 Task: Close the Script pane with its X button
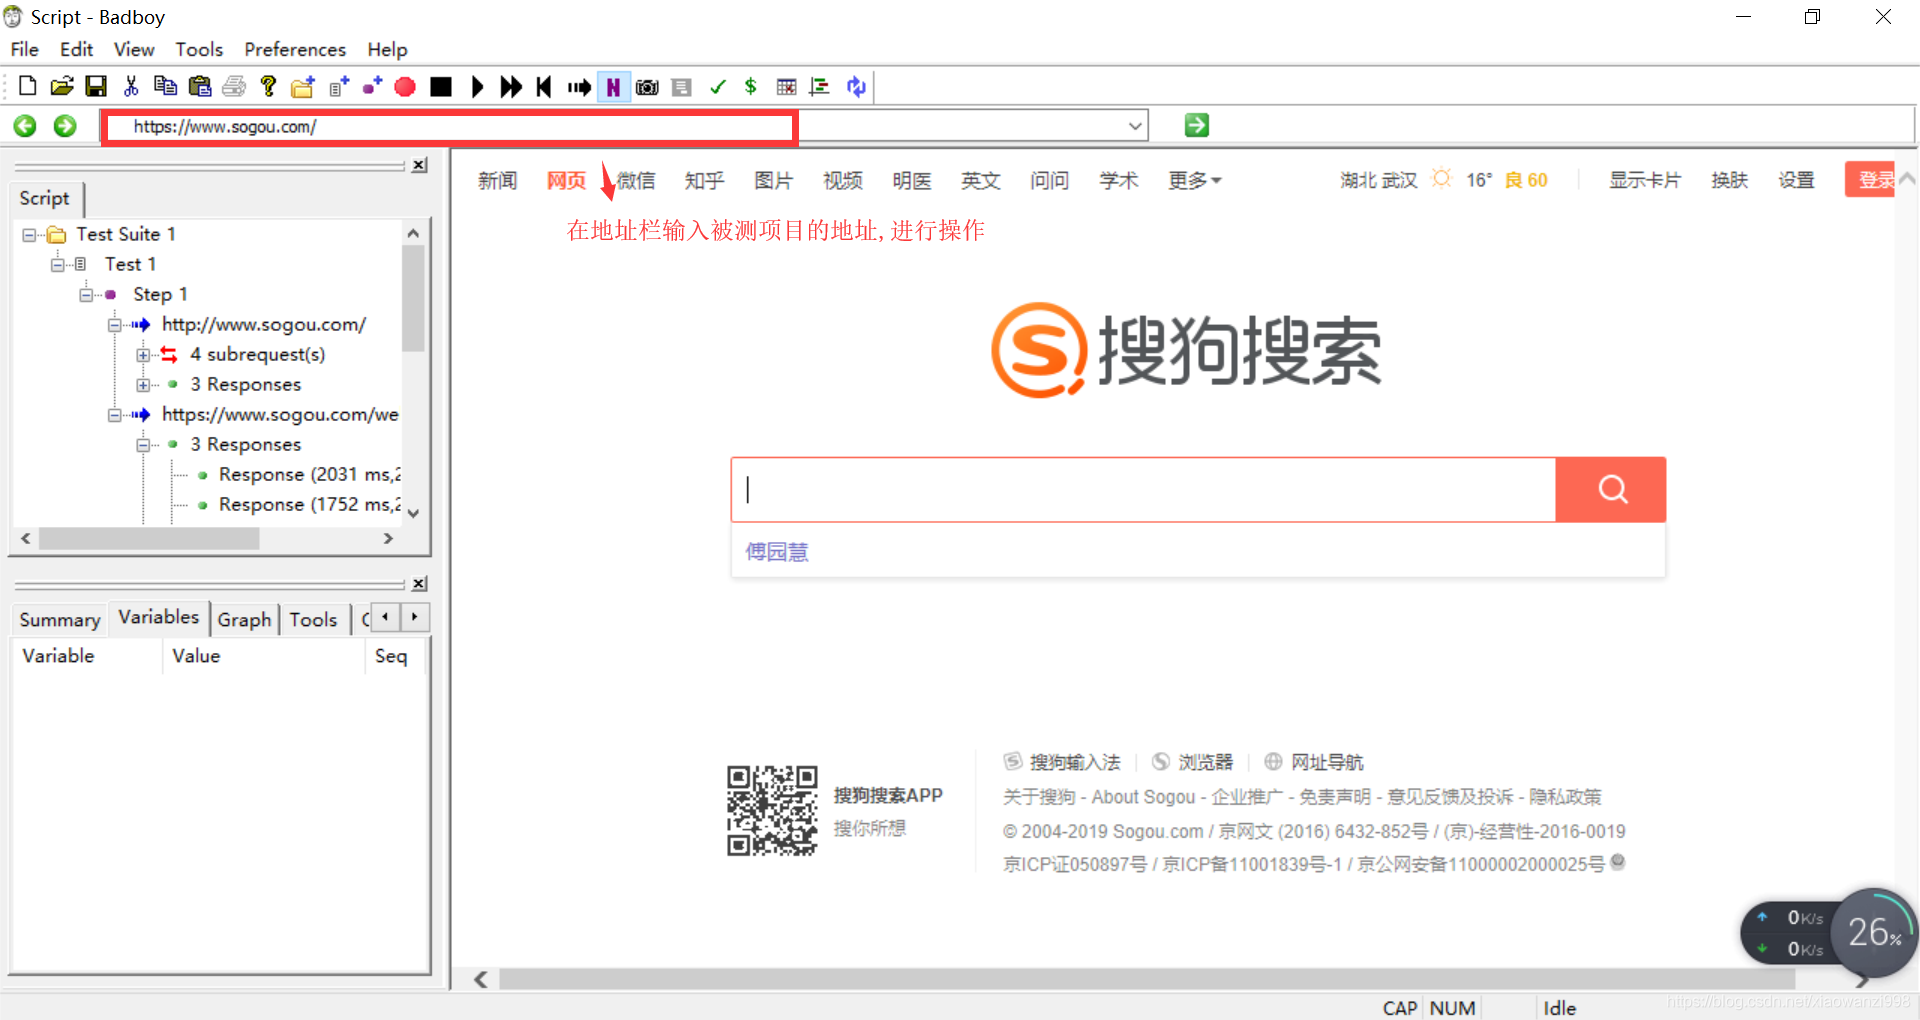tap(419, 165)
